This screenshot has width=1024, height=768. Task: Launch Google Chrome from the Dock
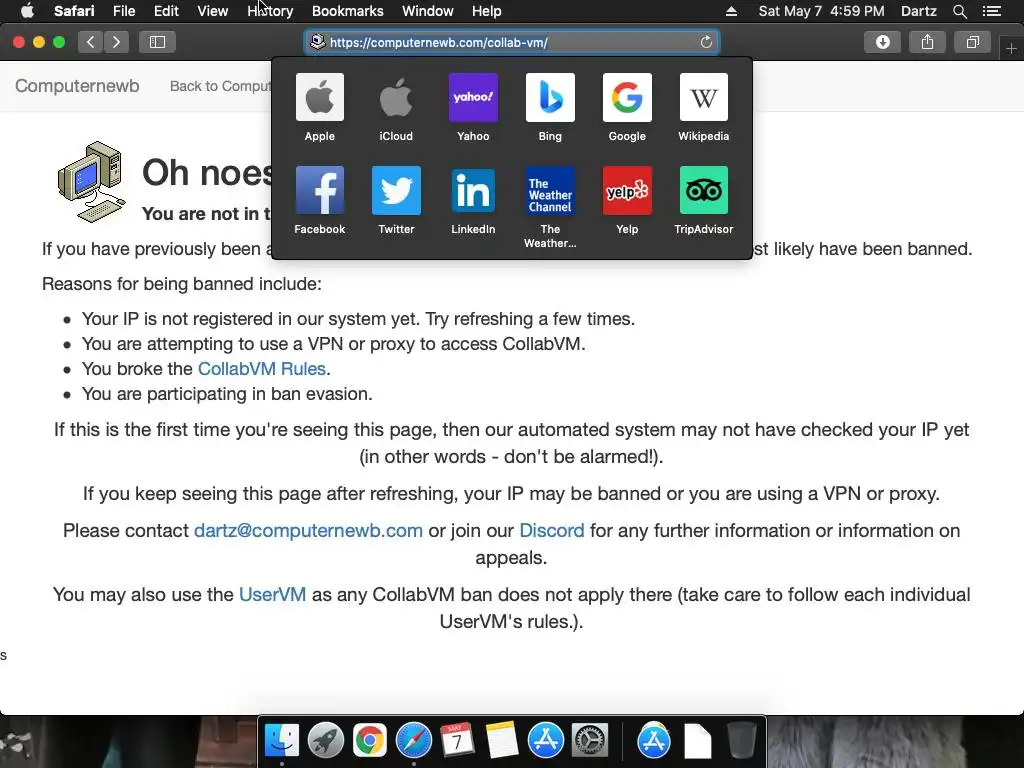click(x=370, y=741)
